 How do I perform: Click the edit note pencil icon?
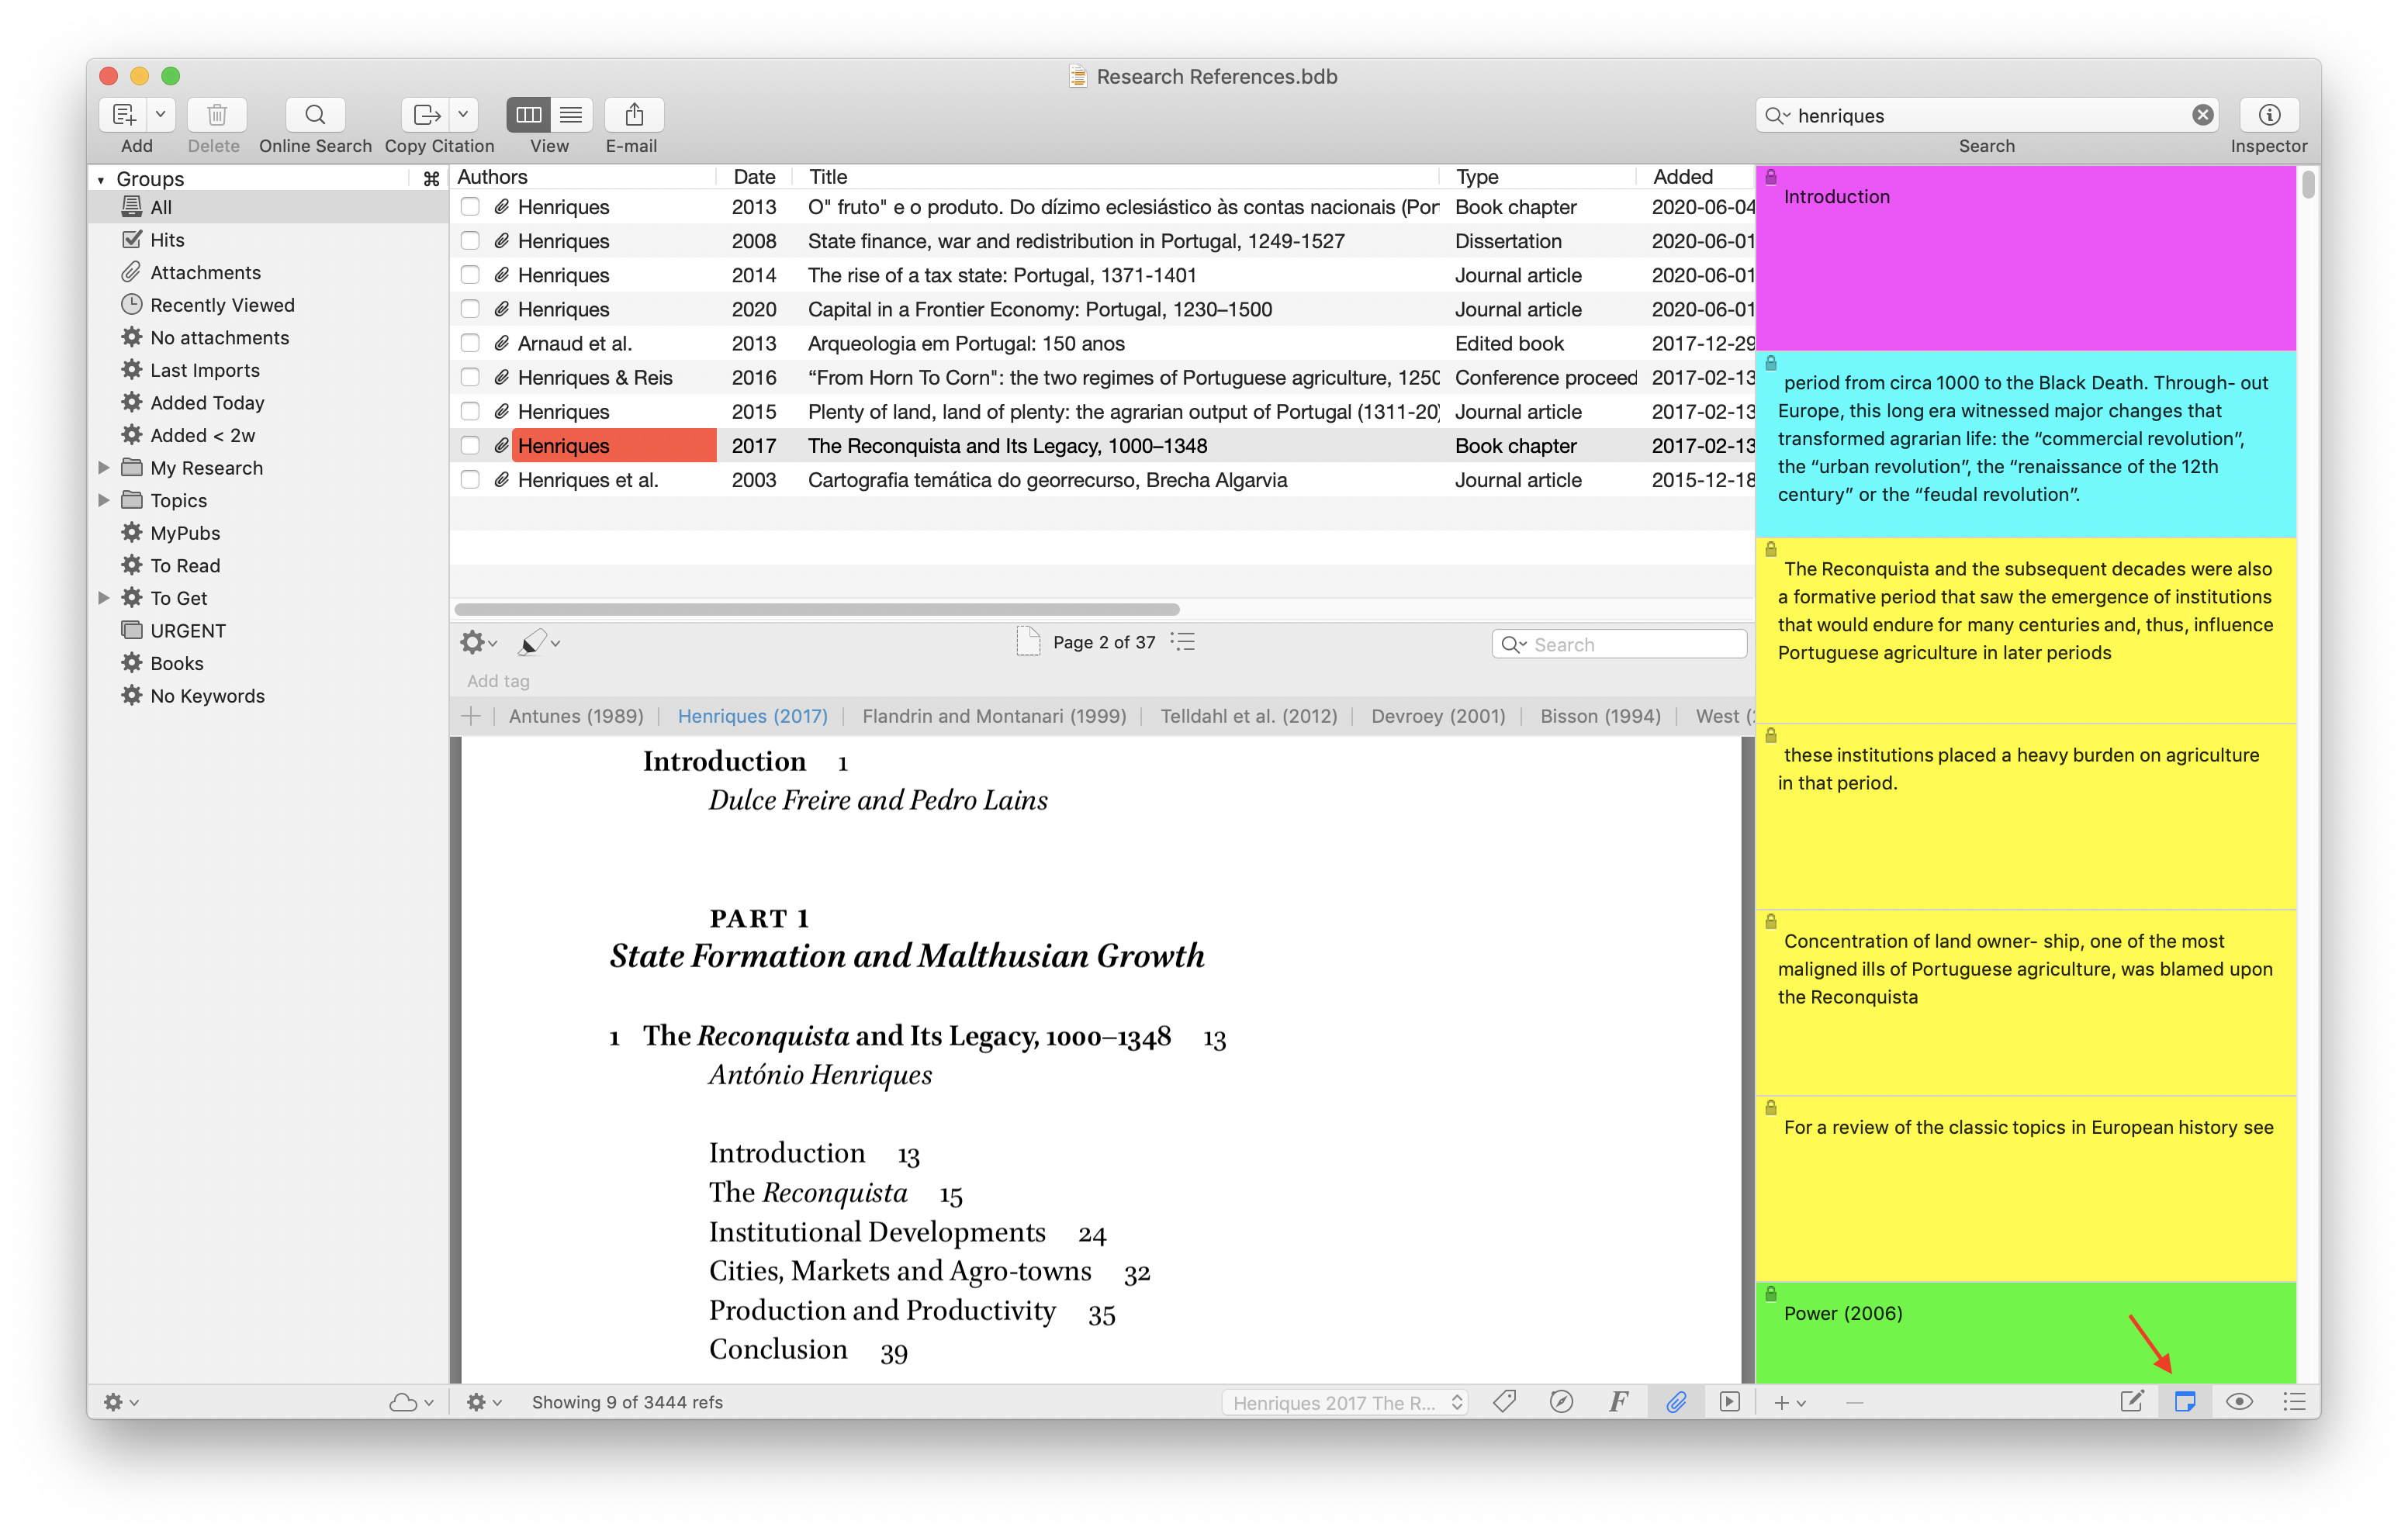(2131, 1401)
